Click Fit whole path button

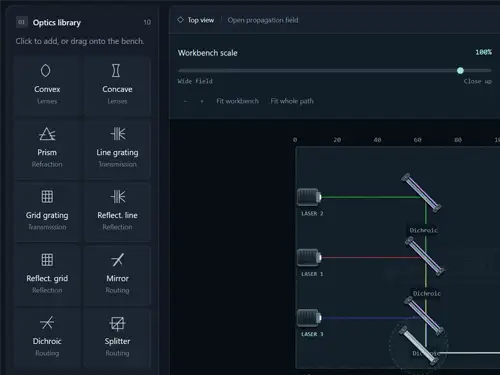(292, 101)
